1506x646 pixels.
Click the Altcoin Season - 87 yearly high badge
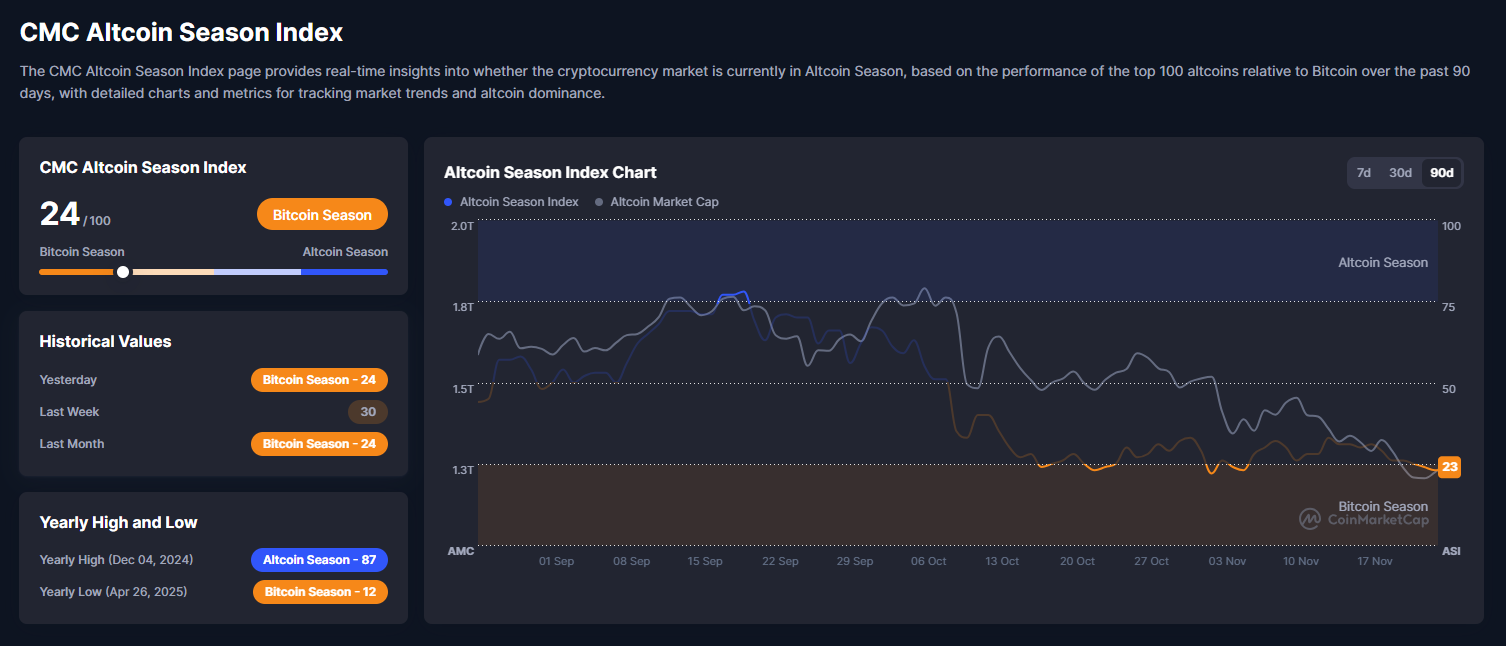(319, 560)
